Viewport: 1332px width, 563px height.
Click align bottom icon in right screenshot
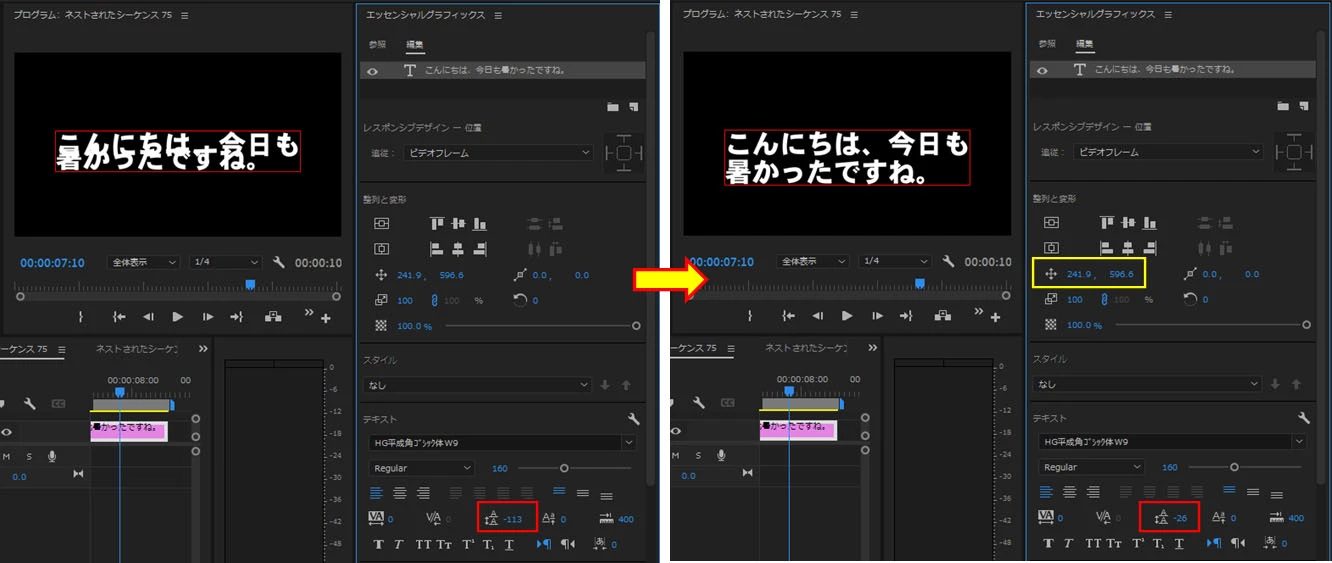pyautogui.click(x=1150, y=223)
